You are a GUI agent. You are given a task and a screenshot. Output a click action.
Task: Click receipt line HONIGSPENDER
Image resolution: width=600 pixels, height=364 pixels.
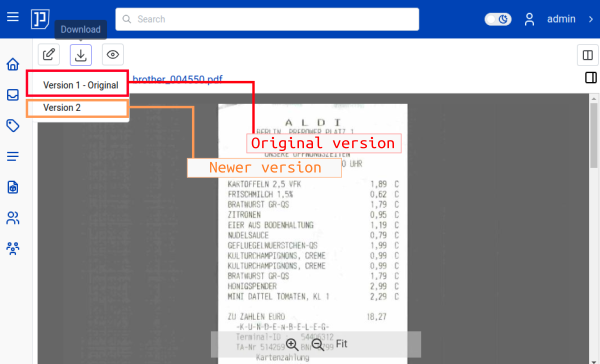point(313,286)
